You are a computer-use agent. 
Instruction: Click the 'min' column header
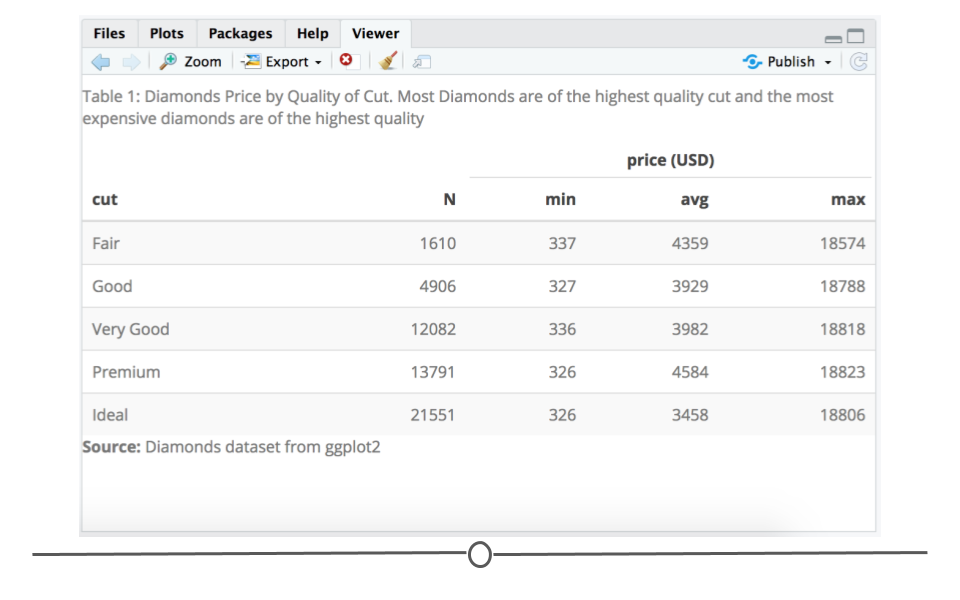pyautogui.click(x=561, y=200)
